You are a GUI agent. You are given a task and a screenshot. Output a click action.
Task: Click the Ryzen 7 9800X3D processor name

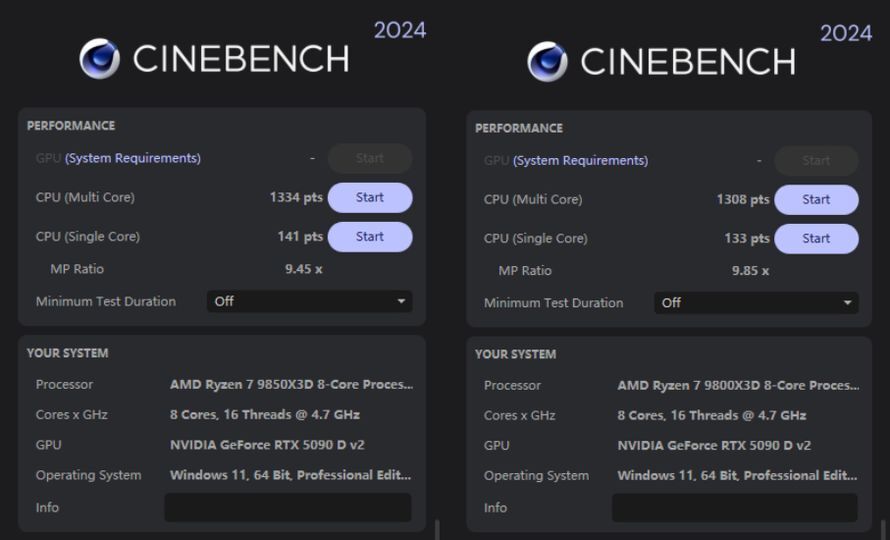point(738,386)
